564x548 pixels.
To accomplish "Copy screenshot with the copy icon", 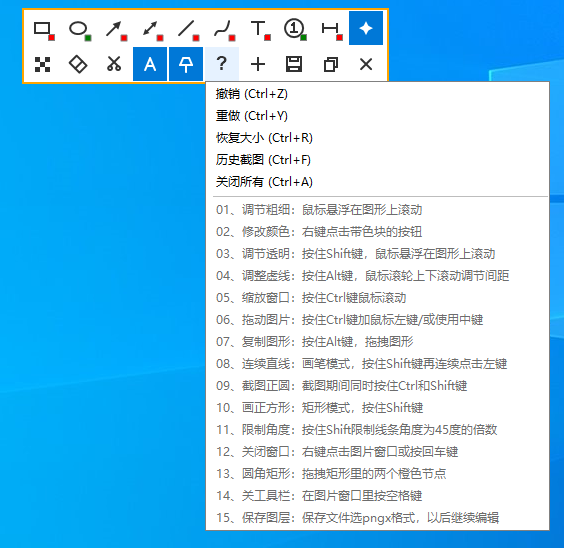I will tap(330, 64).
